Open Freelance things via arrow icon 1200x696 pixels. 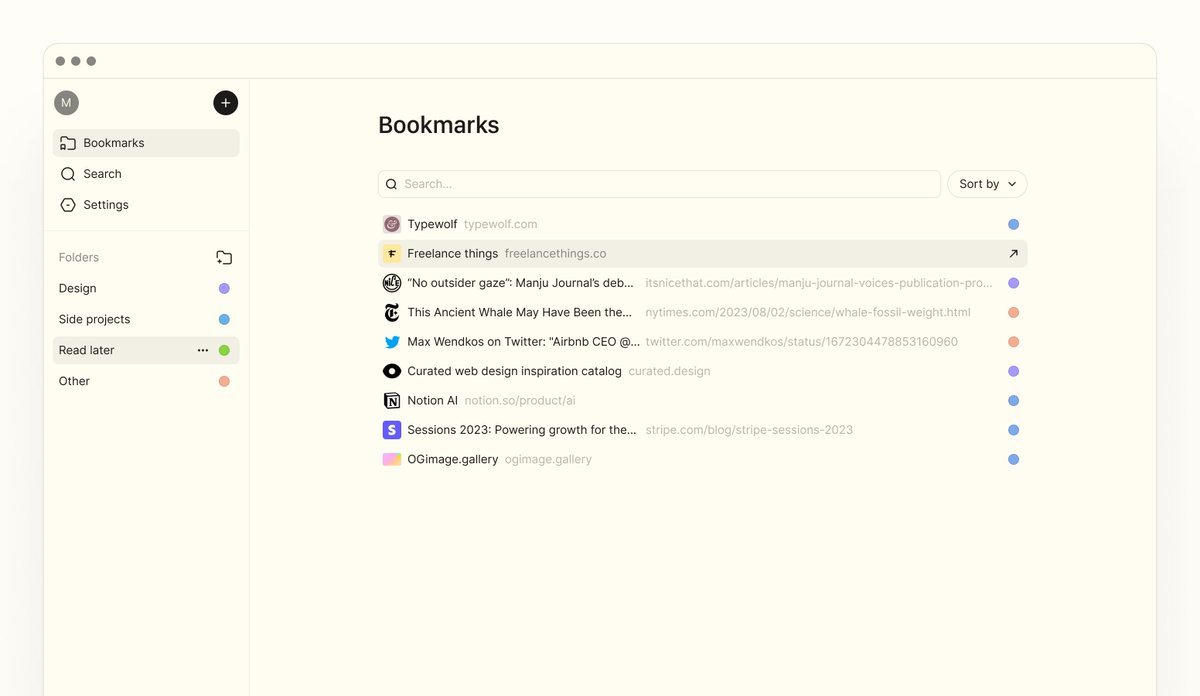[x=1013, y=253]
